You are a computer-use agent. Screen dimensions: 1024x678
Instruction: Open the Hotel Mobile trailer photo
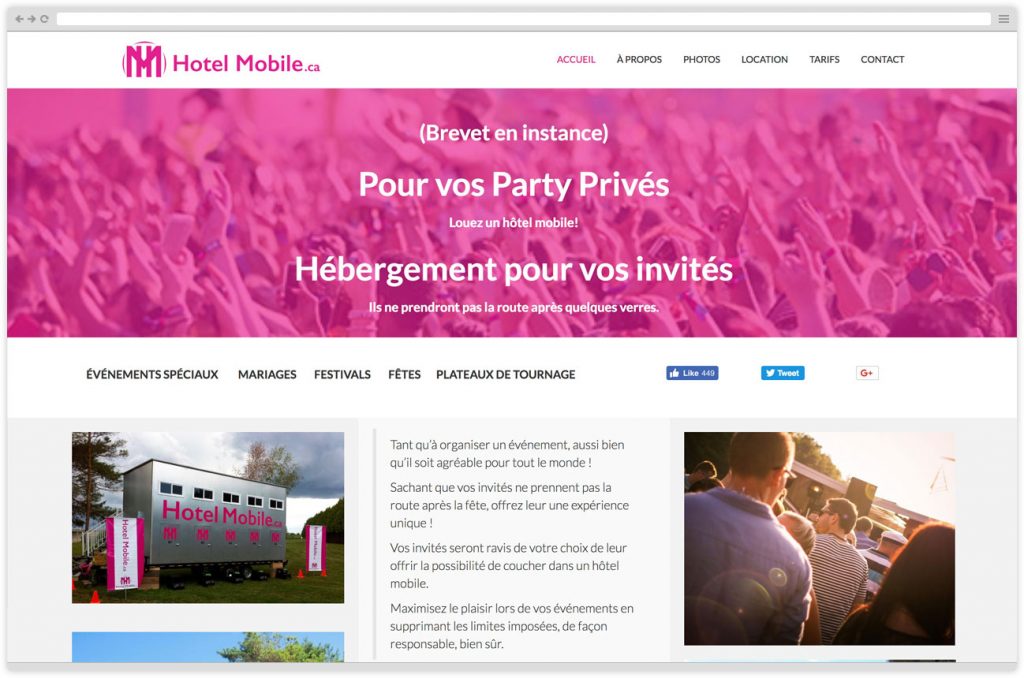click(208, 517)
